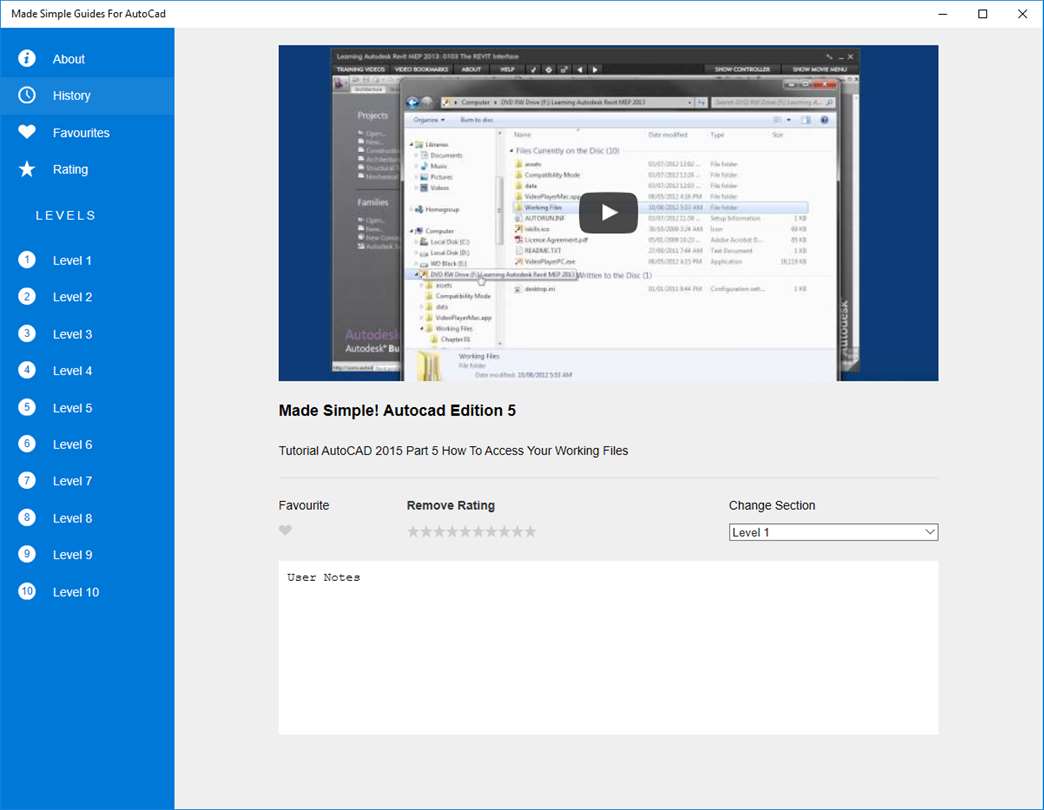Select the Level 9 number badge
The image size is (1044, 810).
tap(27, 554)
